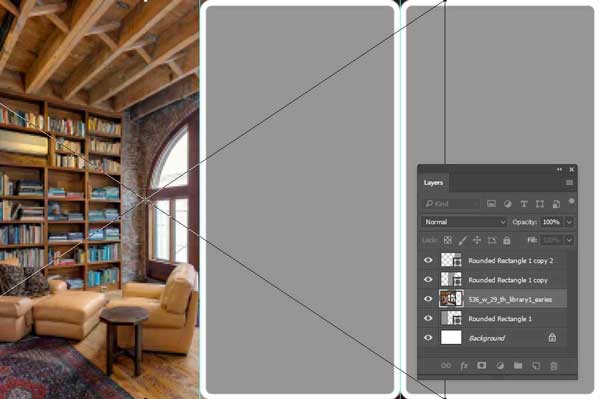The width and height of the screenshot is (600, 399).
Task: Click the Fill label
Action: (532, 240)
